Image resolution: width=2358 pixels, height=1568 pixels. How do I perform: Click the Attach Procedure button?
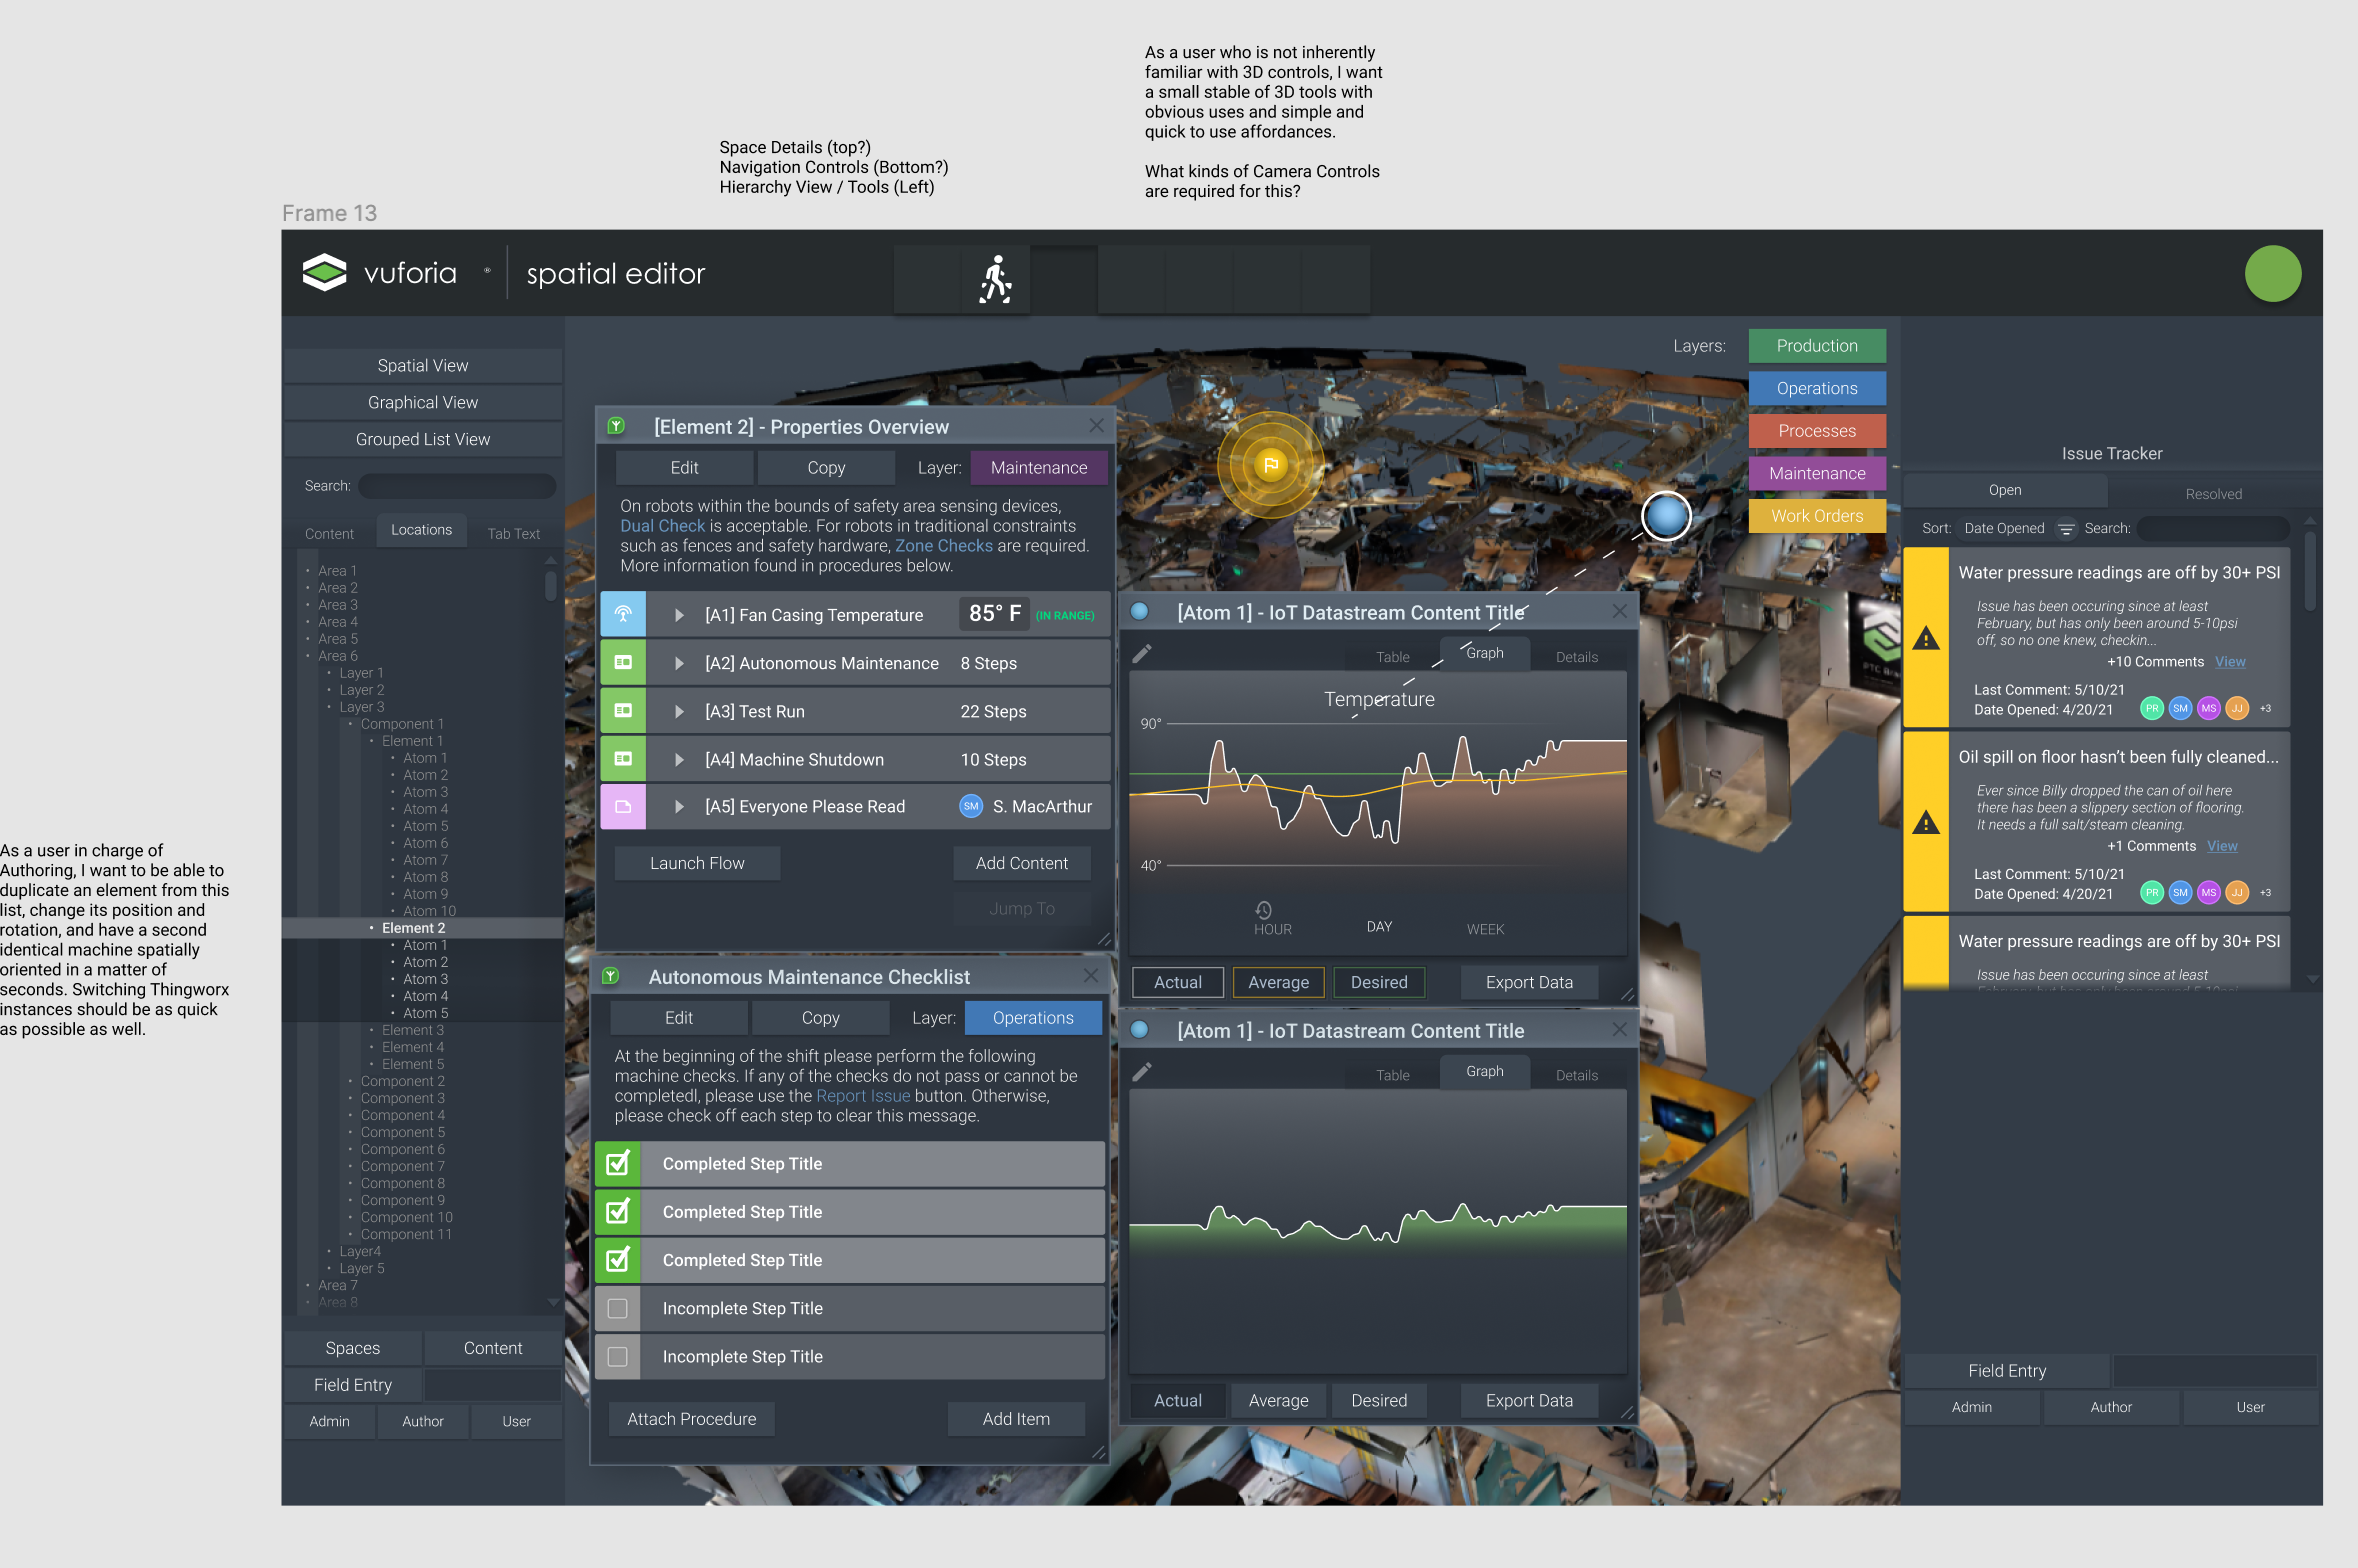pyautogui.click(x=691, y=1419)
